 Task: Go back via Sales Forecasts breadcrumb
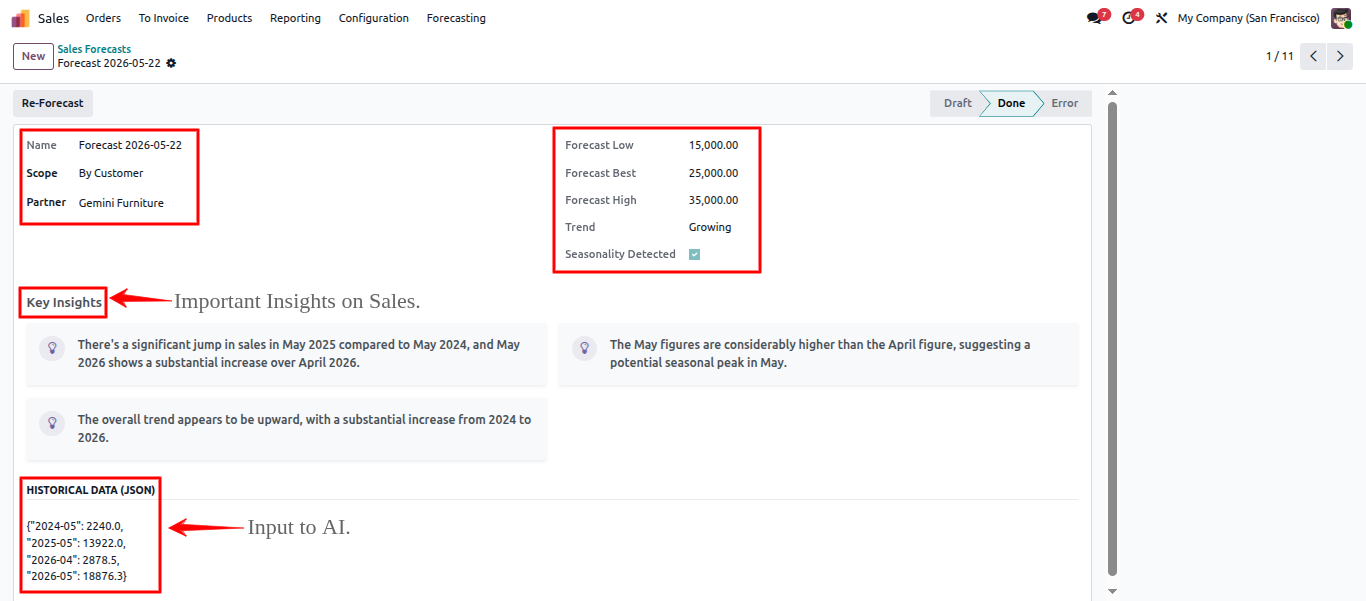click(x=94, y=49)
